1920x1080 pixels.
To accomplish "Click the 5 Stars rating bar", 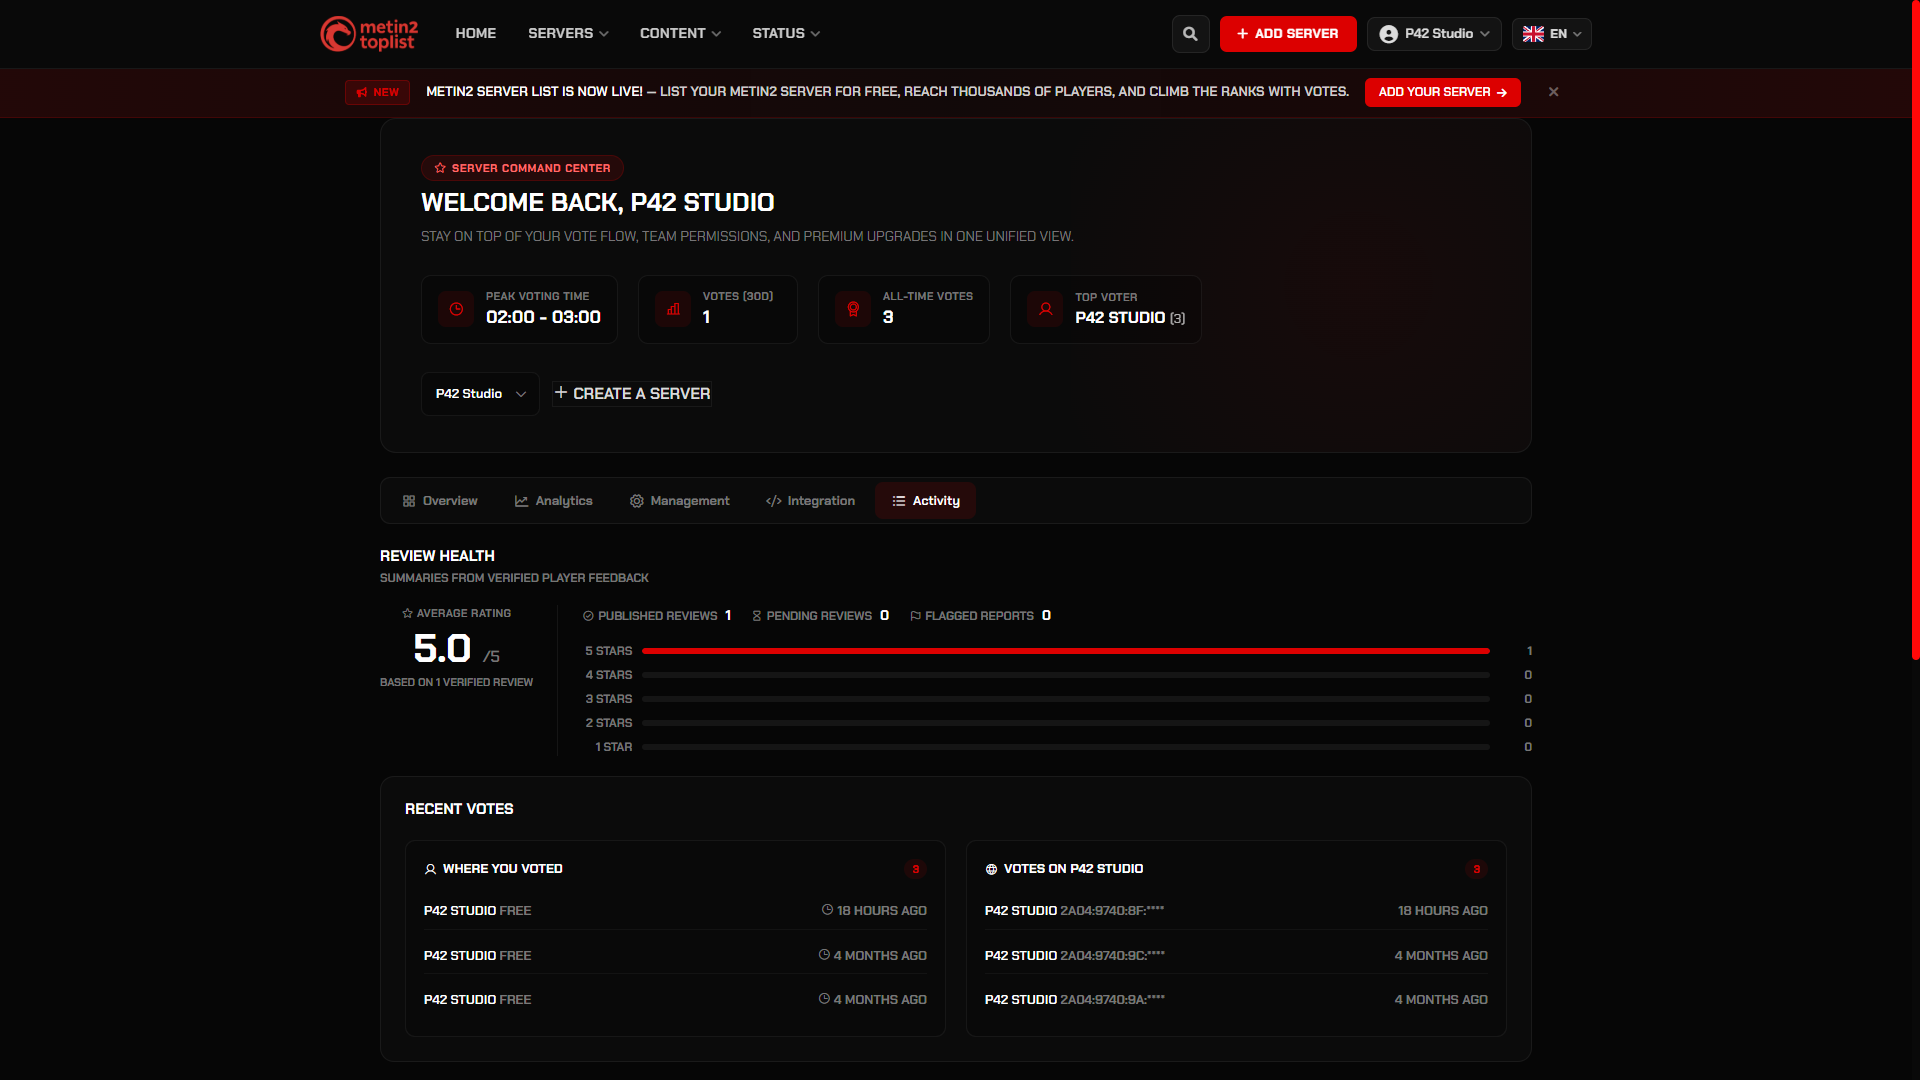I will coord(1066,651).
